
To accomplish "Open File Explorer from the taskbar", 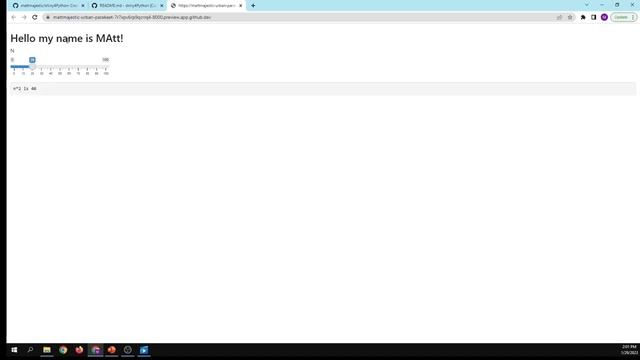I will point(47,350).
